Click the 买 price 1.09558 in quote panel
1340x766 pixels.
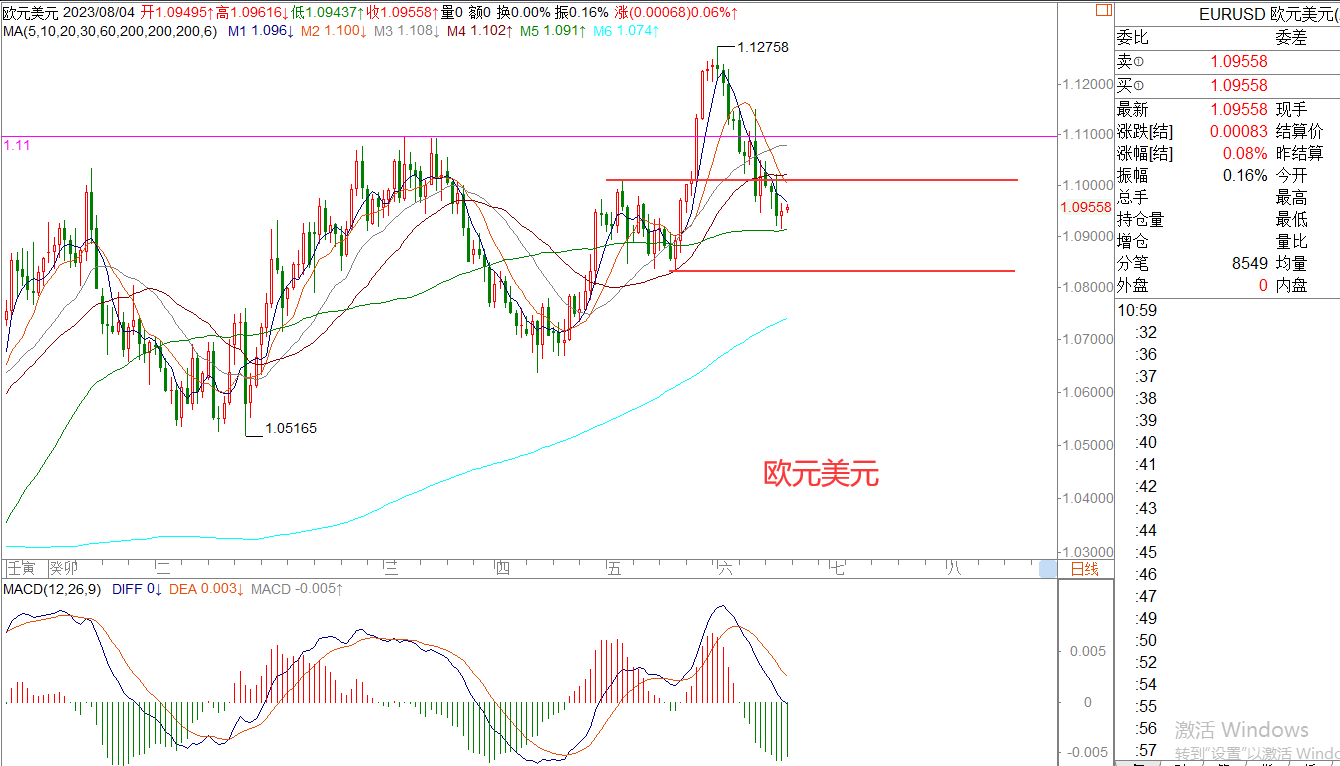tap(1238, 86)
